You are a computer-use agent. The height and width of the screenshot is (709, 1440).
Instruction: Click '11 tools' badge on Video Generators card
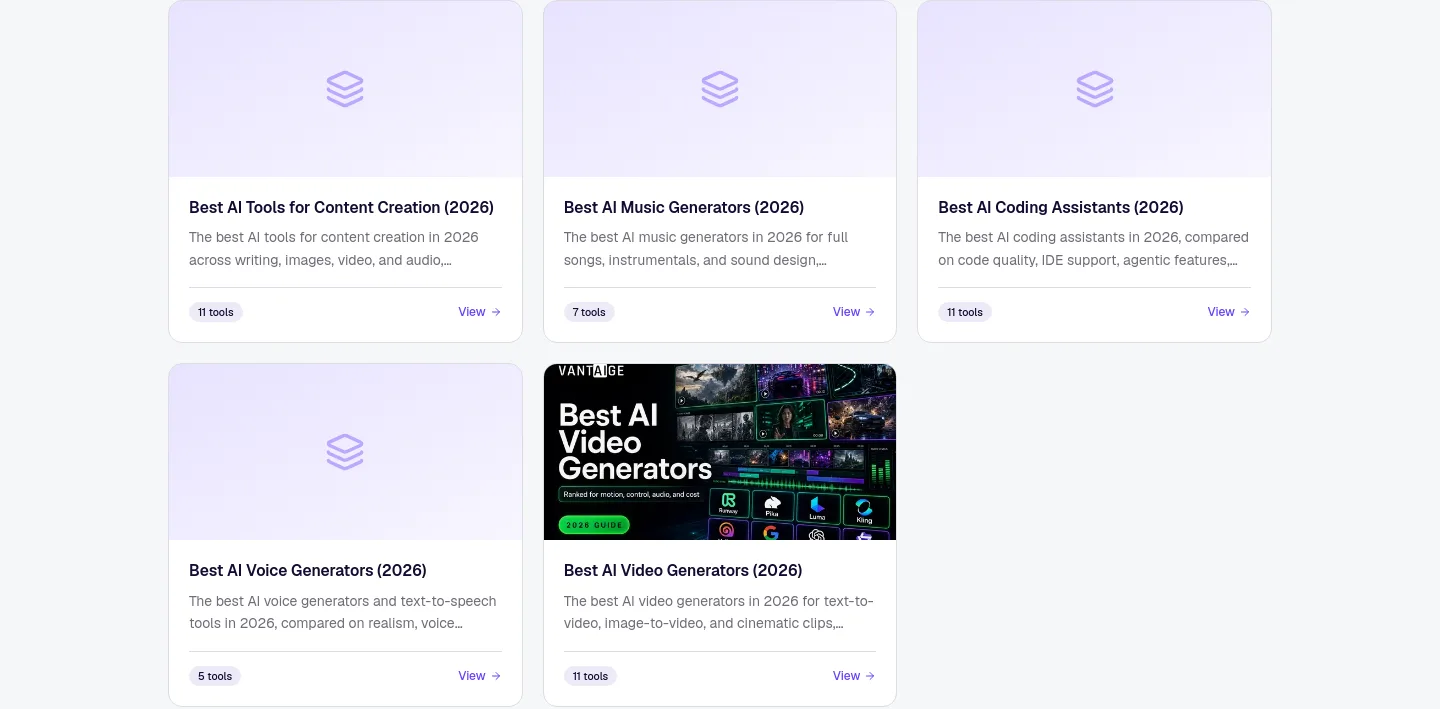(x=590, y=676)
